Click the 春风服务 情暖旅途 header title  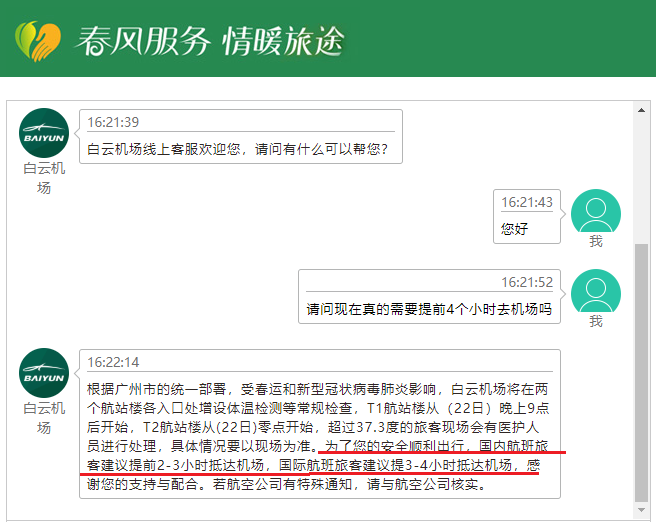(x=209, y=41)
